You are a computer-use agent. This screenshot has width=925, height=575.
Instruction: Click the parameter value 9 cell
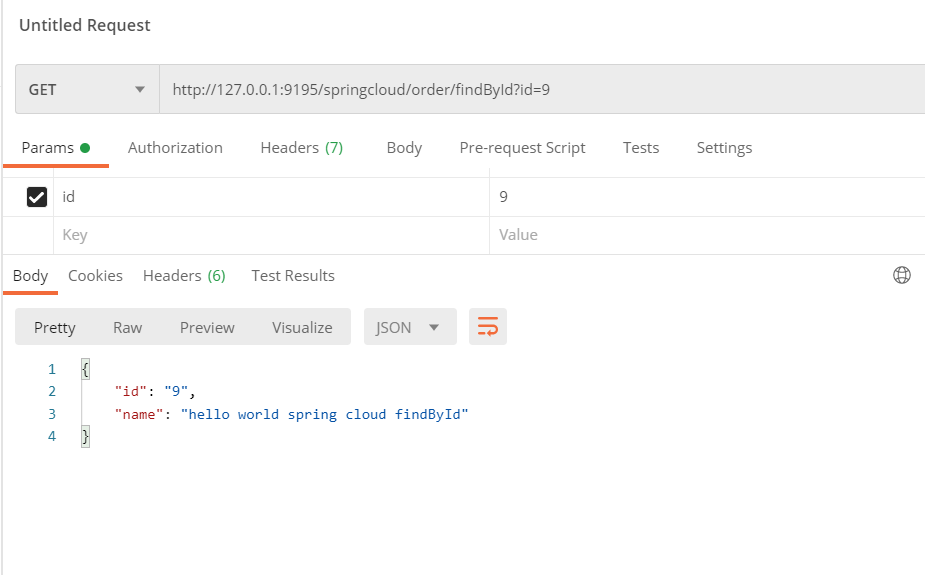coord(707,197)
